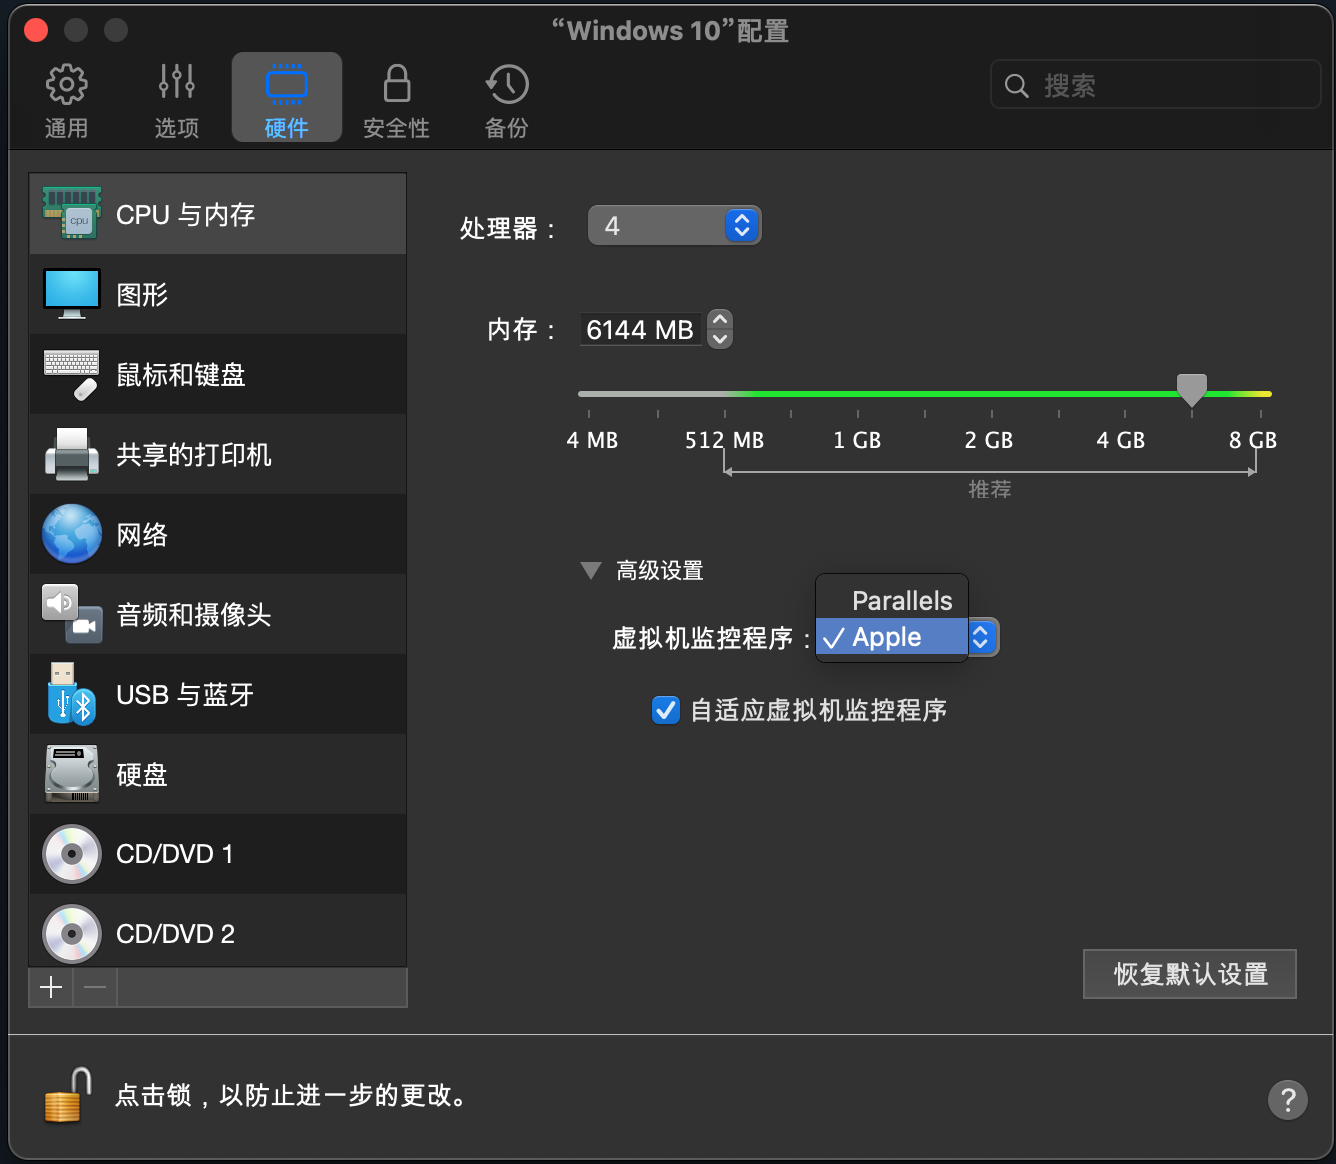Toggle the 自适应虚拟机监控程序 checkbox
This screenshot has height=1164, width=1336.
pos(666,710)
